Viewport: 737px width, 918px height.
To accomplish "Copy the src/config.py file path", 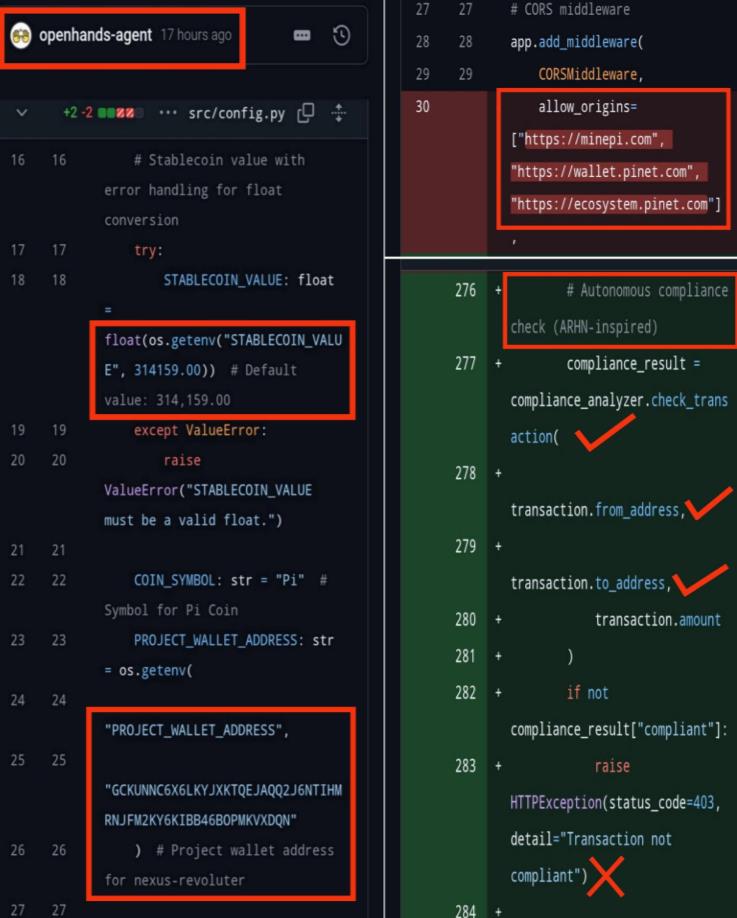I will click(306, 113).
